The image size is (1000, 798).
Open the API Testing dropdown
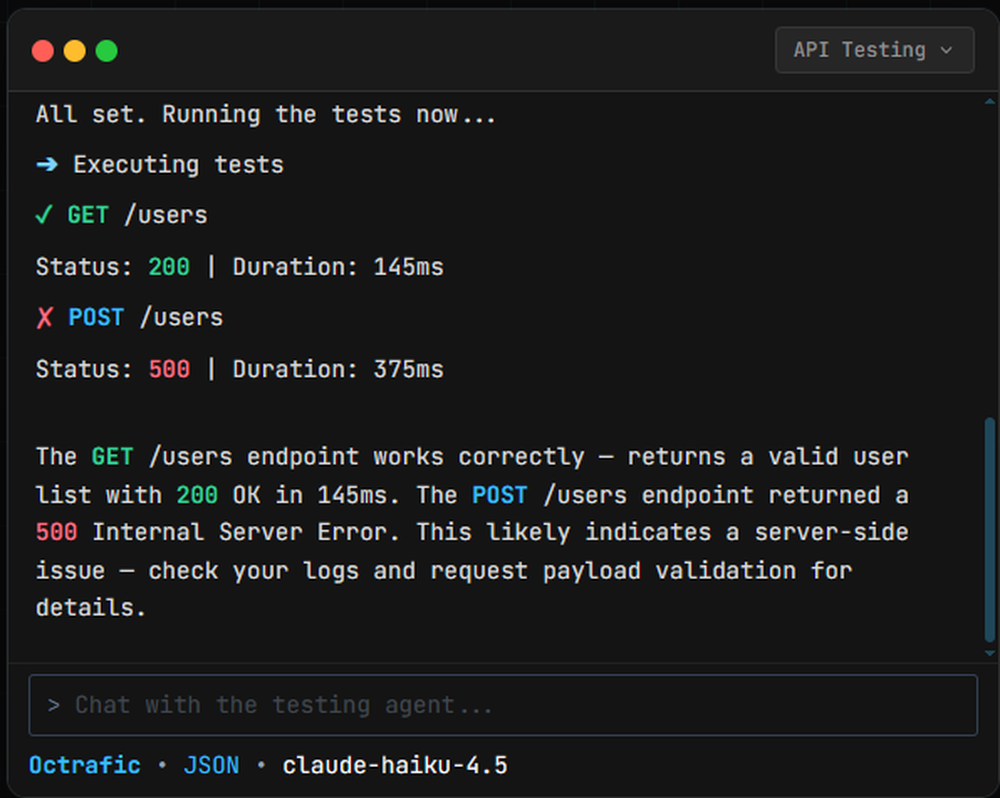point(874,50)
